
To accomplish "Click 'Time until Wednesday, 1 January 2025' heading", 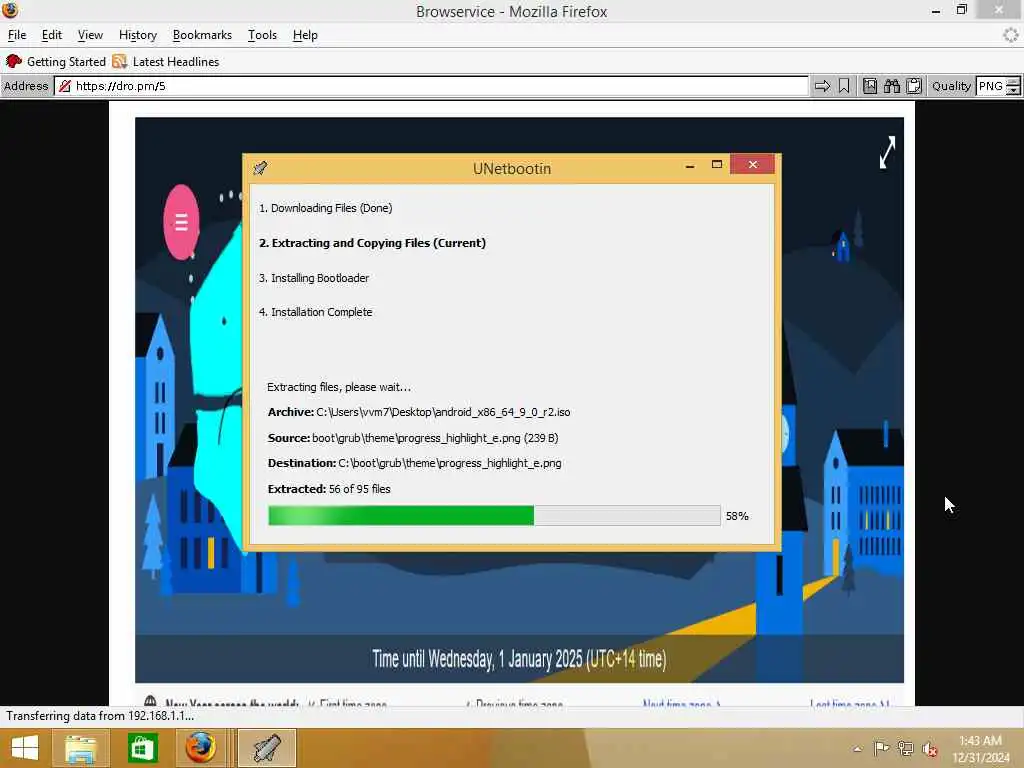I will point(519,659).
